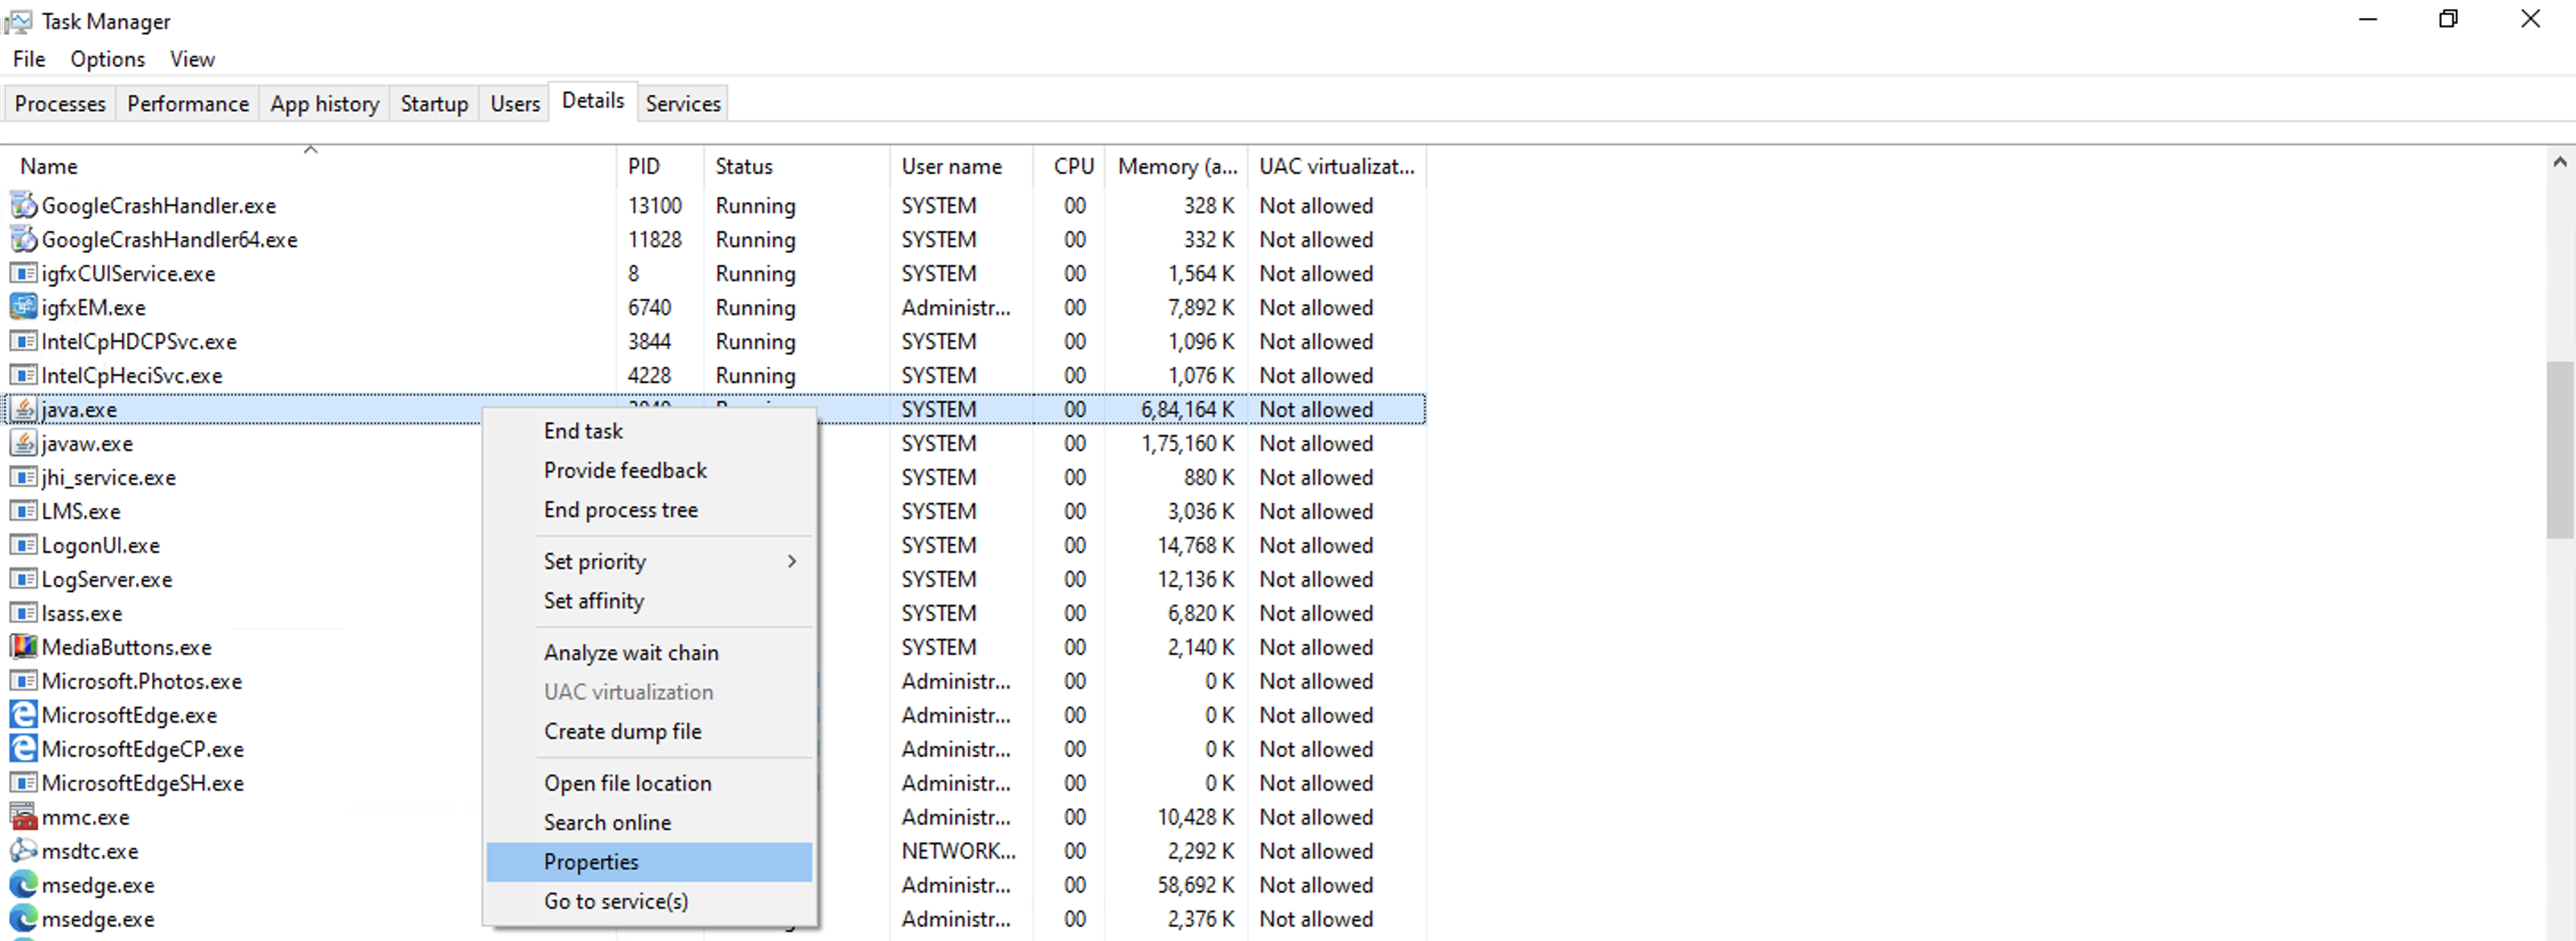Click the java.exe Java icon
This screenshot has width=2576, height=941.
(23, 410)
